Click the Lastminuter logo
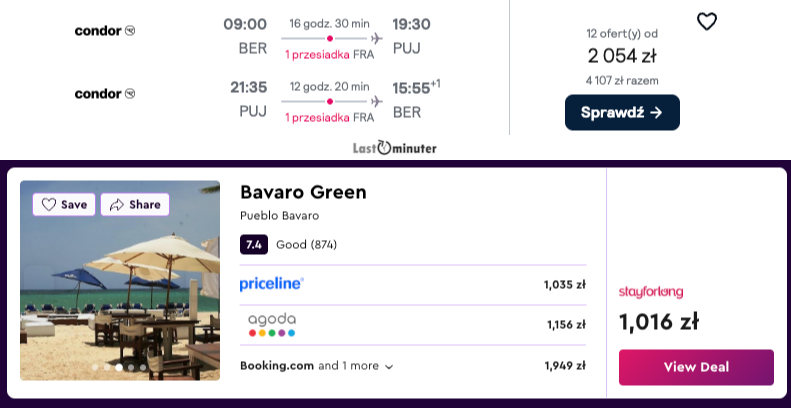 click(394, 148)
